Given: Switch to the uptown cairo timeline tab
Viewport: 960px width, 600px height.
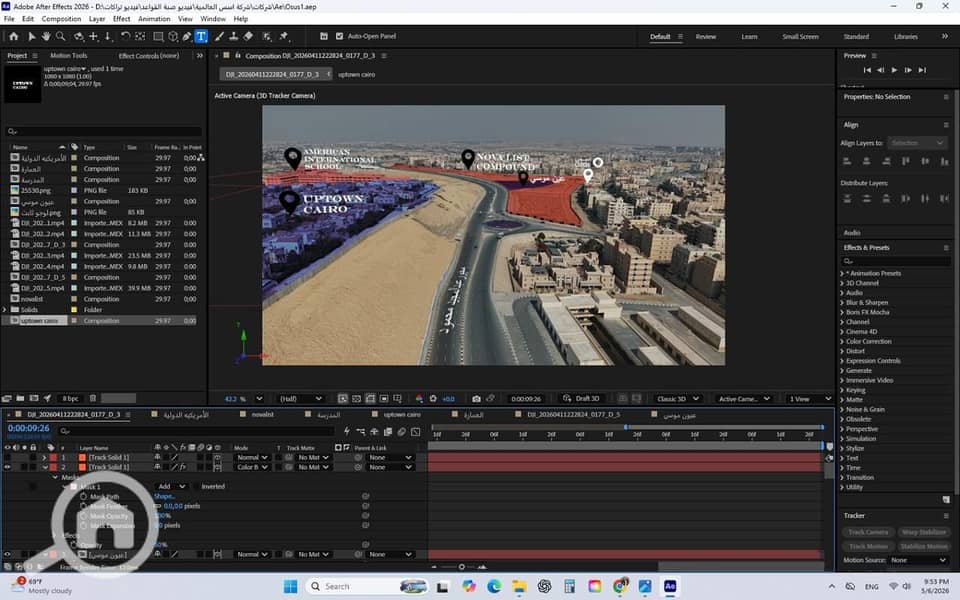Looking at the screenshot, I should click(402, 414).
